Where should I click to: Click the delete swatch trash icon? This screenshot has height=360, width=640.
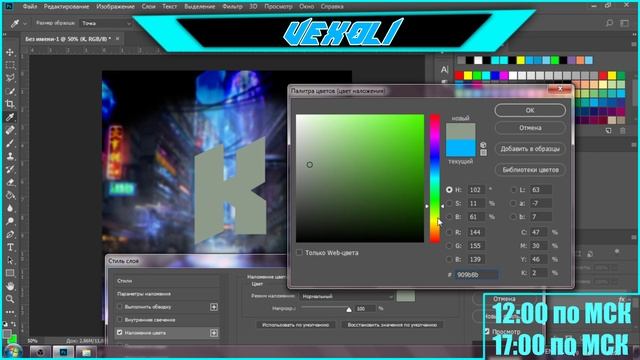(622, 131)
